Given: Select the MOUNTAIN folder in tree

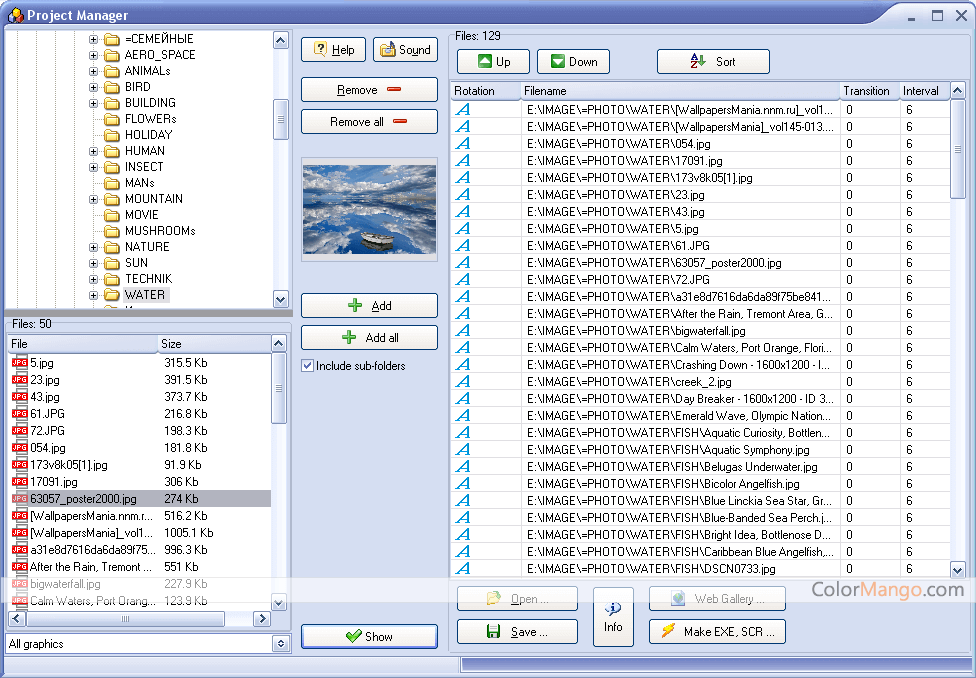Looking at the screenshot, I should 153,199.
